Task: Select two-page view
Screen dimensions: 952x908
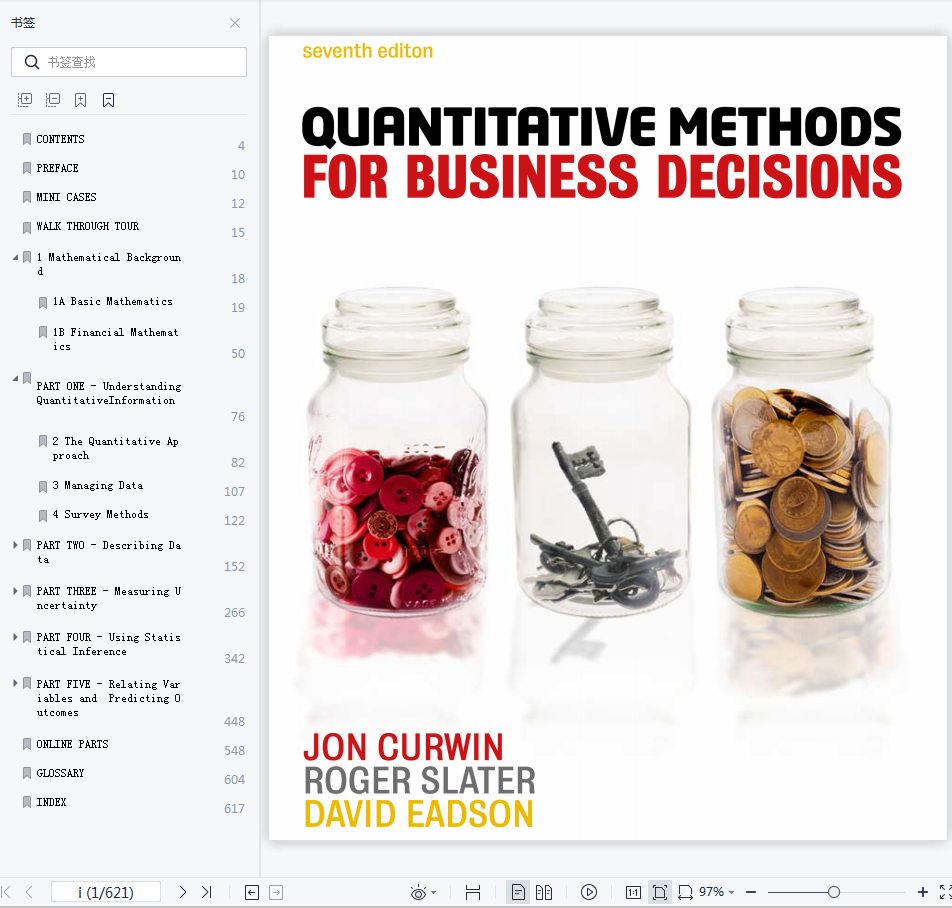Action: [x=544, y=892]
